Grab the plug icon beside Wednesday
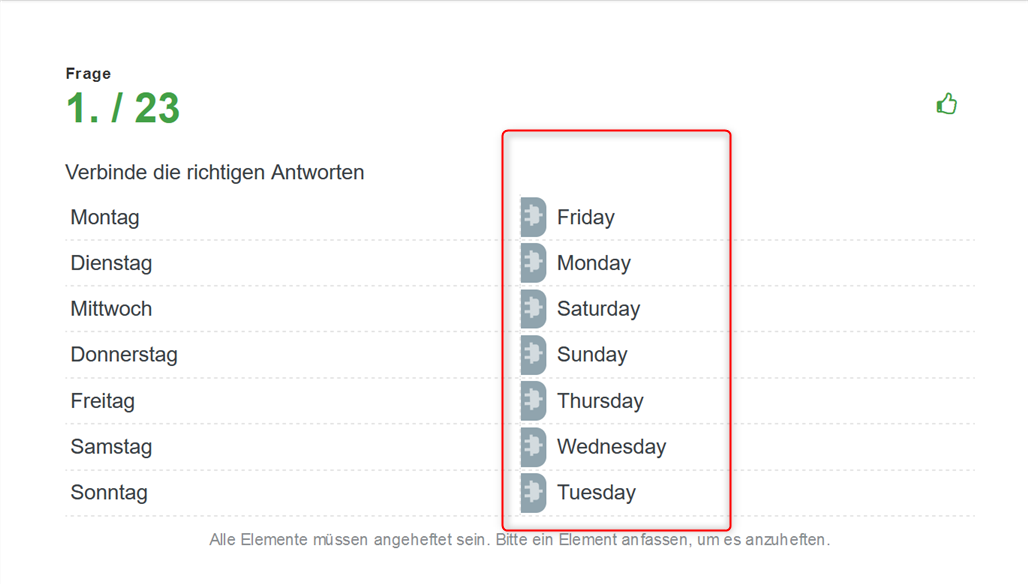The height and width of the screenshot is (584, 1028). [533, 446]
